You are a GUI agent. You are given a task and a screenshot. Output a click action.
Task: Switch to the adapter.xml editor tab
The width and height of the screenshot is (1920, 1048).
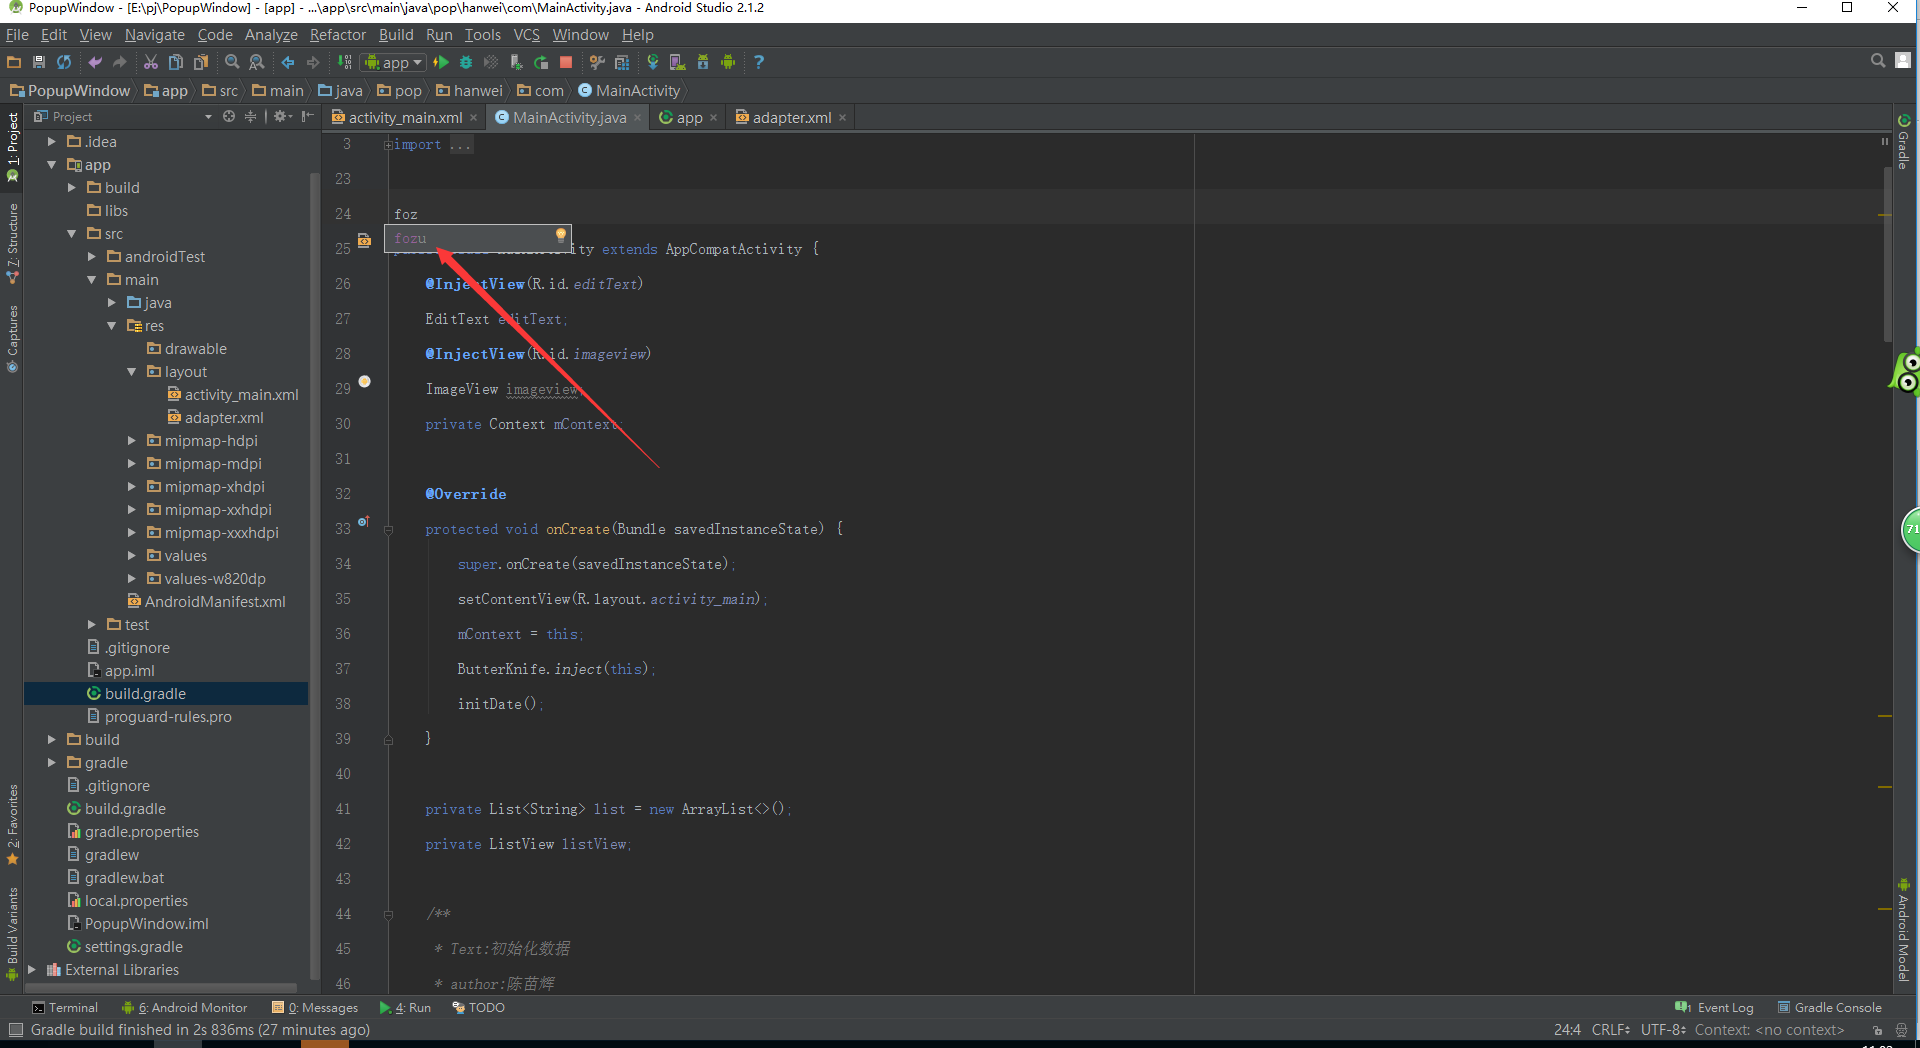(x=791, y=118)
